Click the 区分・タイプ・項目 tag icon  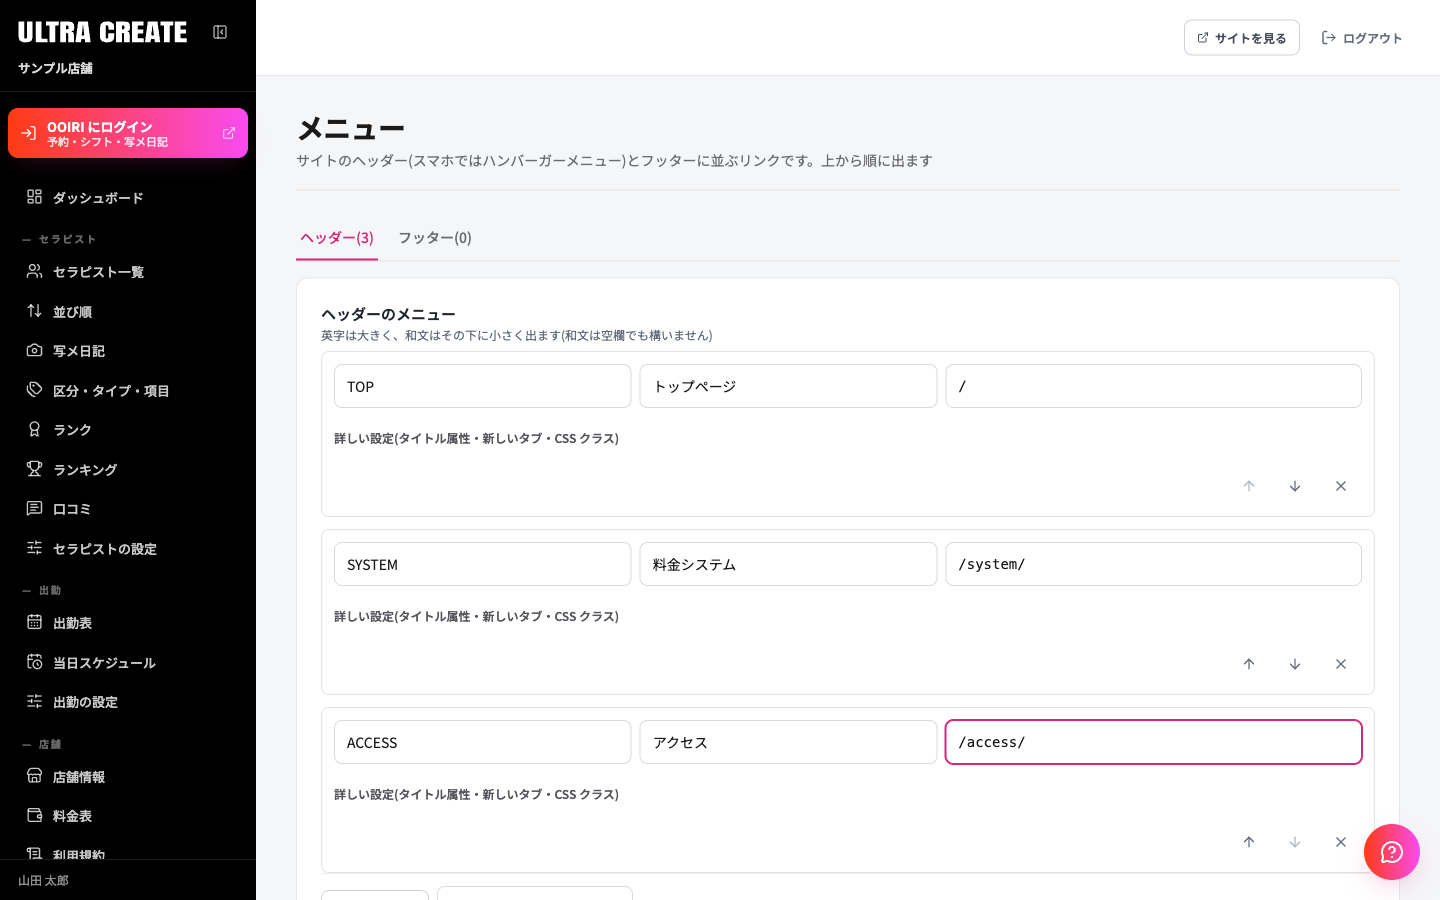point(35,390)
